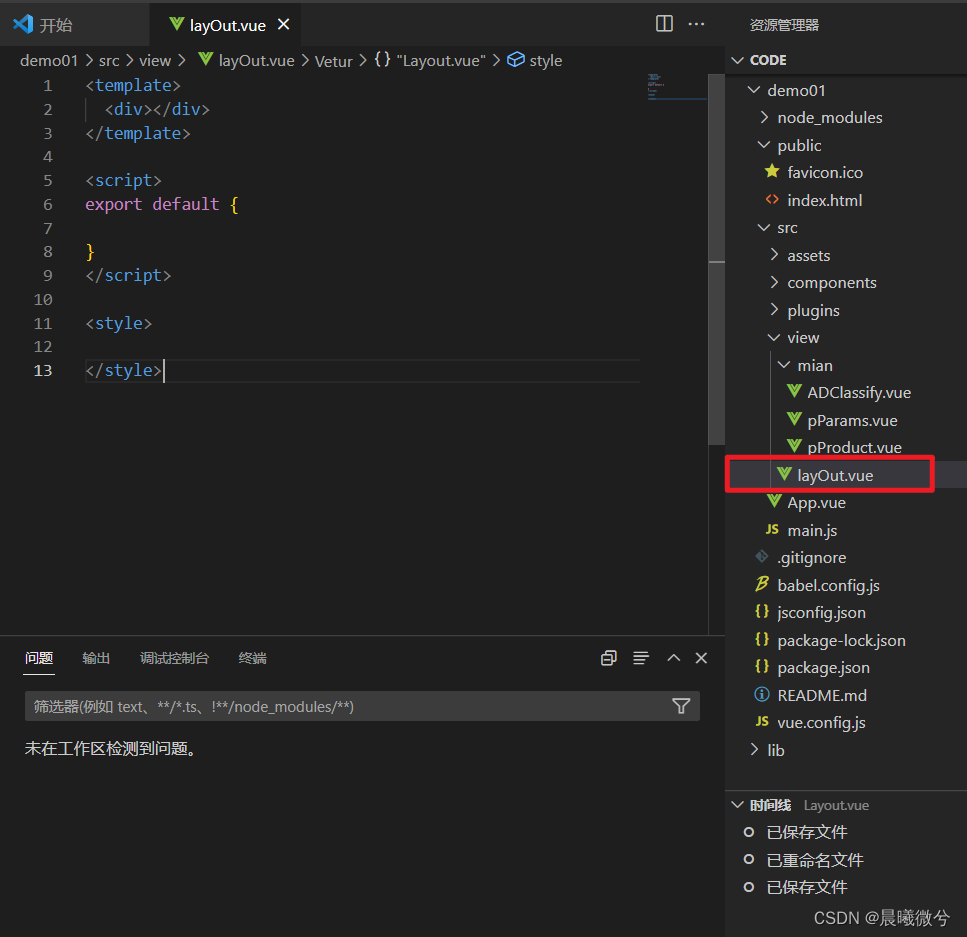Click the problems filter input field
The image size is (967, 937).
[x=362, y=706]
